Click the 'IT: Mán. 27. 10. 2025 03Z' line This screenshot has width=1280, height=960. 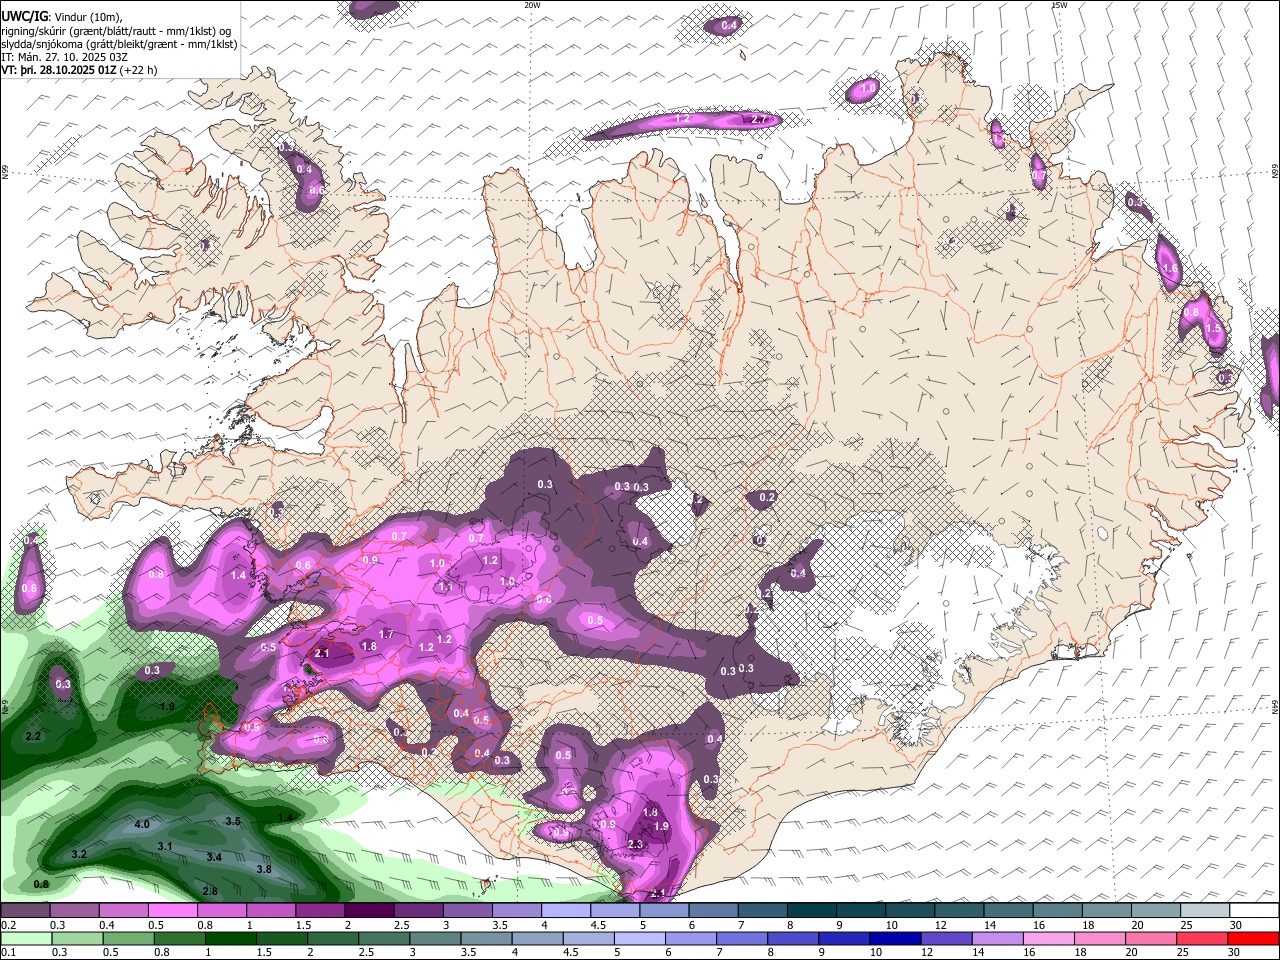[x=64, y=57]
